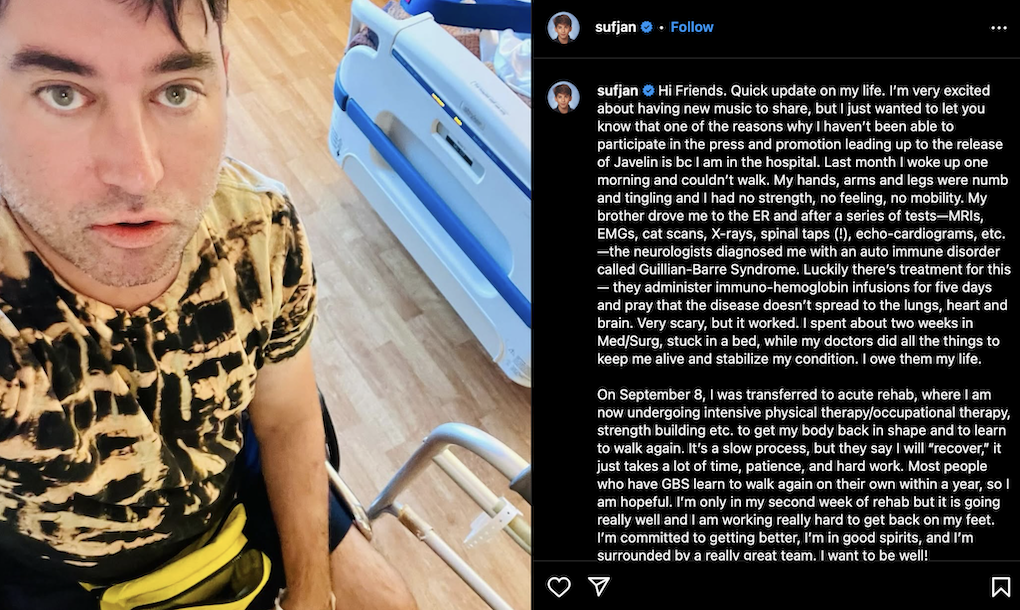Viewport: 1020px width, 610px height.
Task: Open the three-dot more options menu
Action: [x=999, y=28]
